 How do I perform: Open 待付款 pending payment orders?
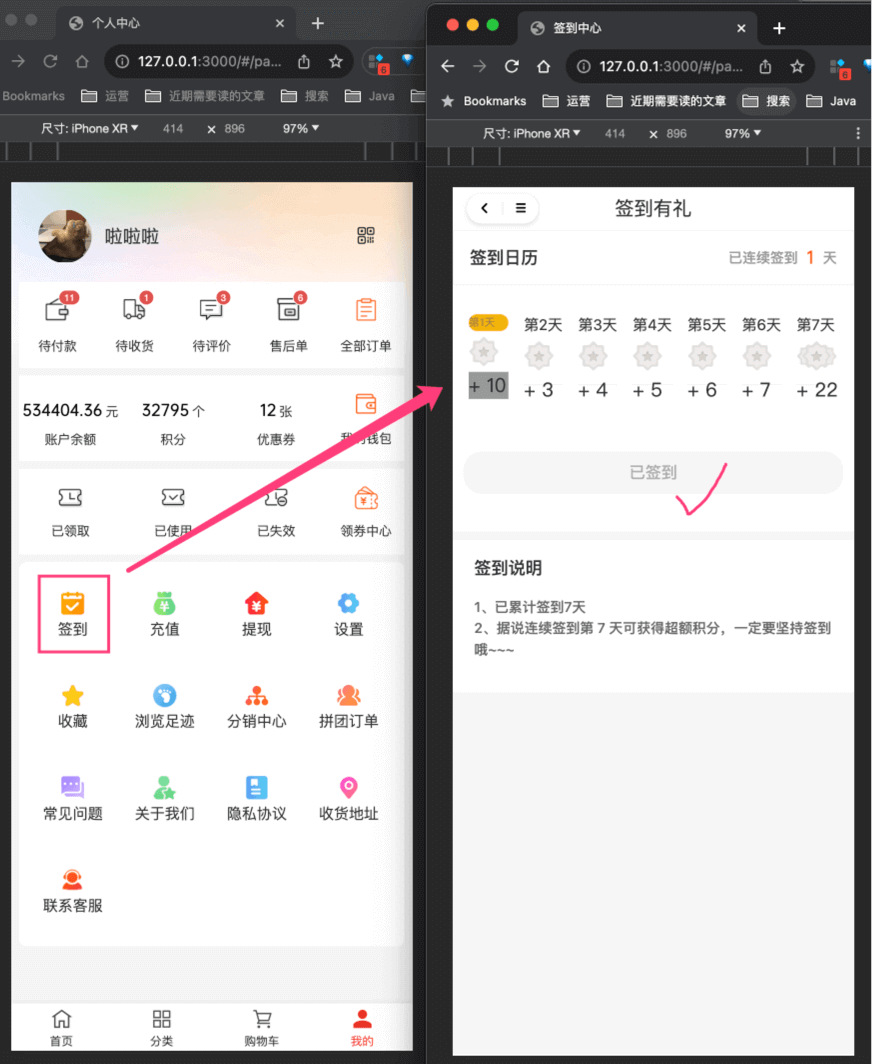[x=57, y=310]
